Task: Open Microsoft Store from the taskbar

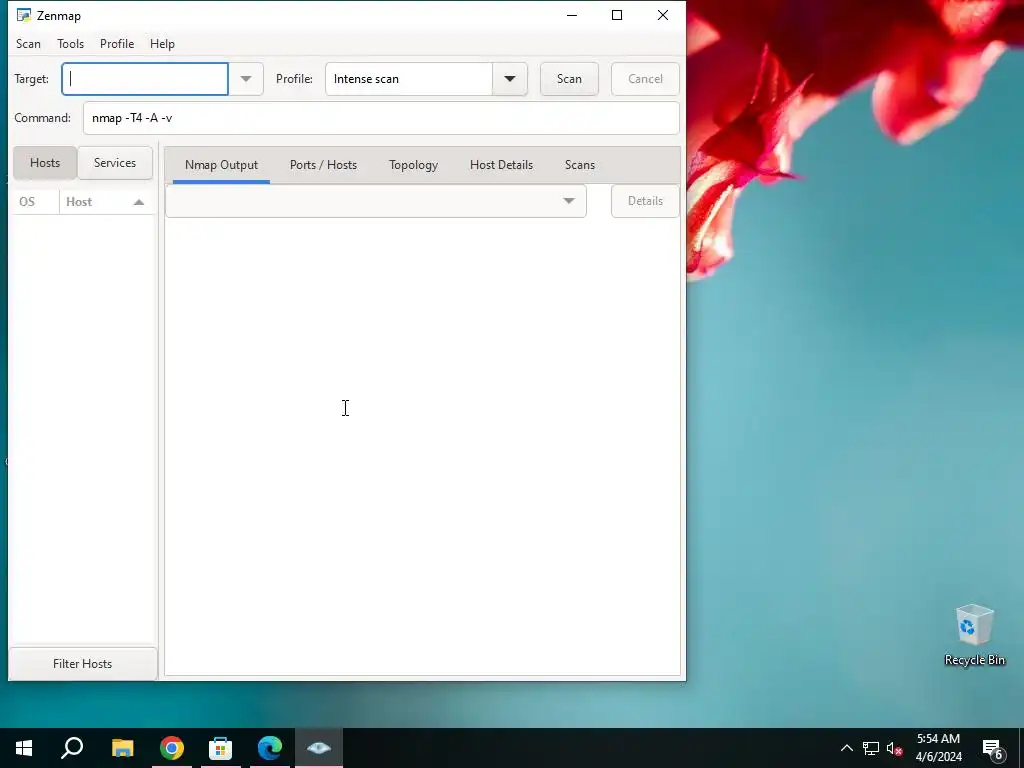Action: (x=221, y=748)
